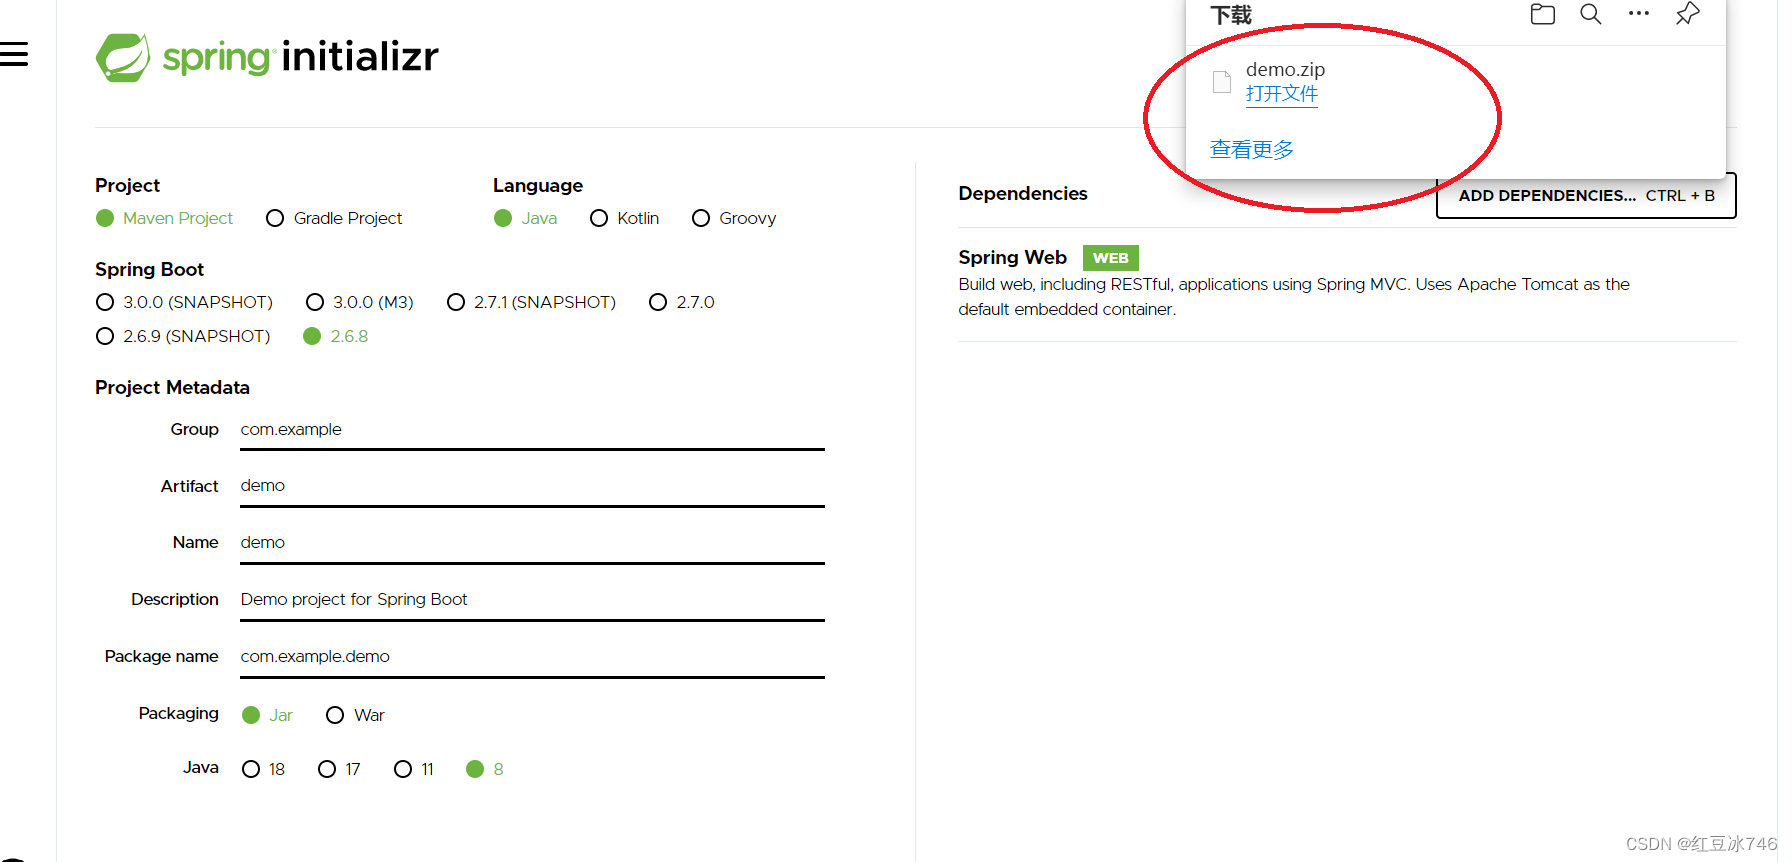Viewport: 1792px width, 862px height.
Task: Select Java version 11
Action: tap(414, 769)
